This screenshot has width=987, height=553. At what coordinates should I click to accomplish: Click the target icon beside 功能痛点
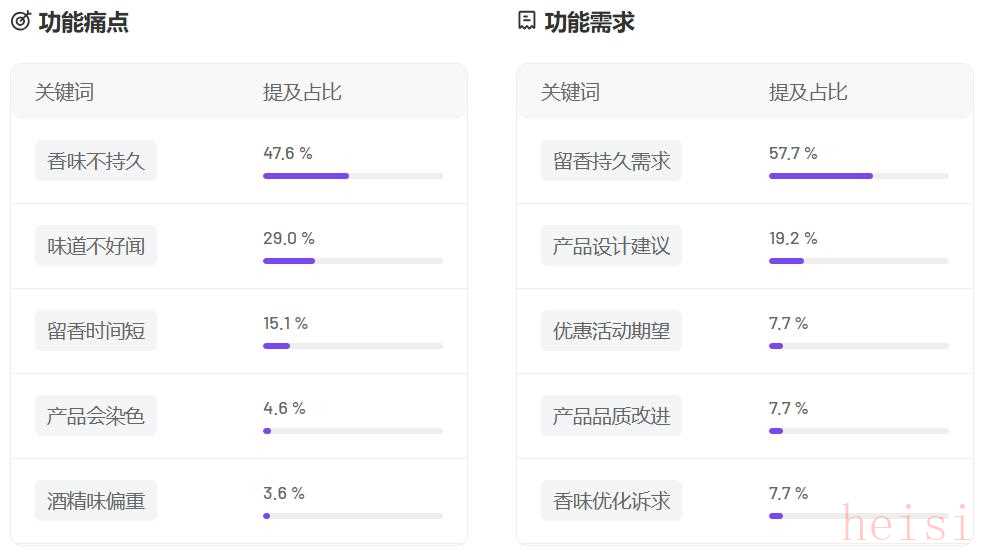coord(20,21)
